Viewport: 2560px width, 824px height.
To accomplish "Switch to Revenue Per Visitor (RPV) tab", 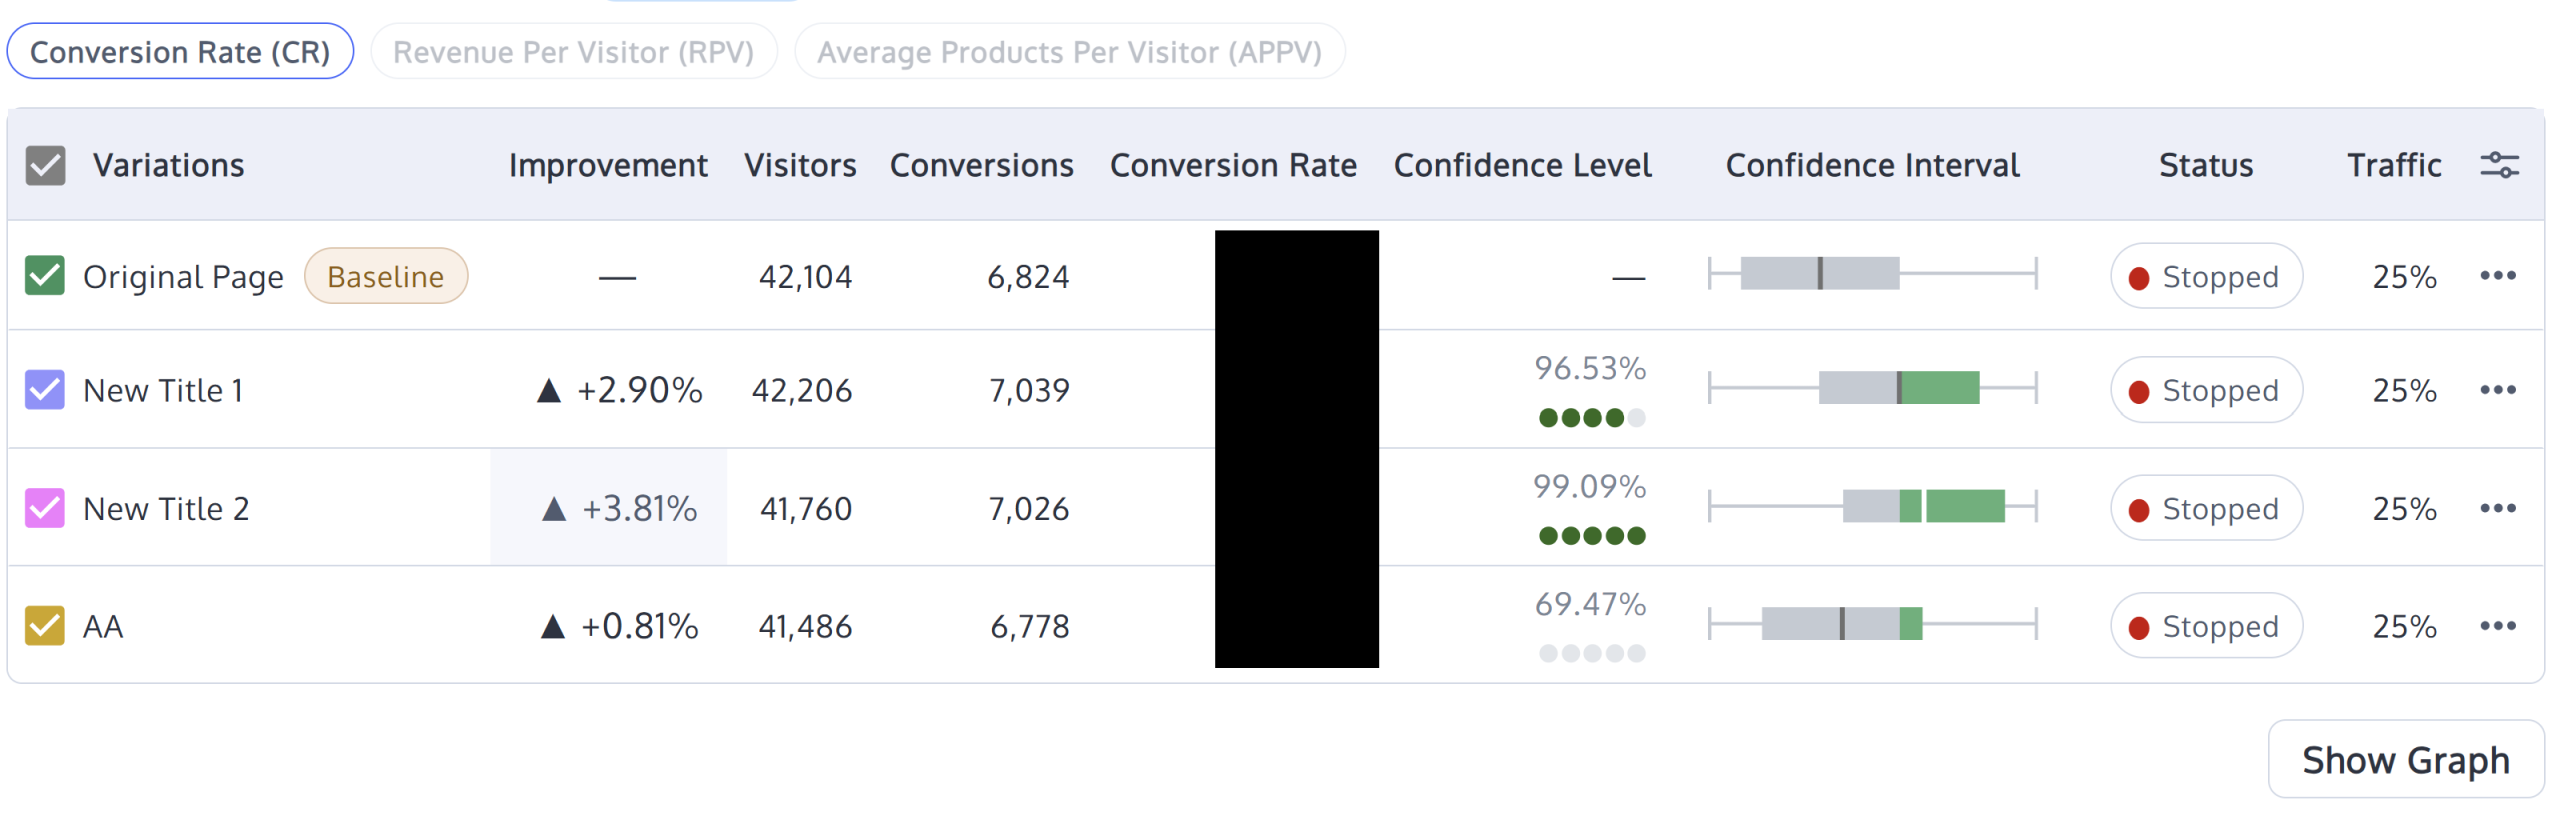I will coord(573,52).
